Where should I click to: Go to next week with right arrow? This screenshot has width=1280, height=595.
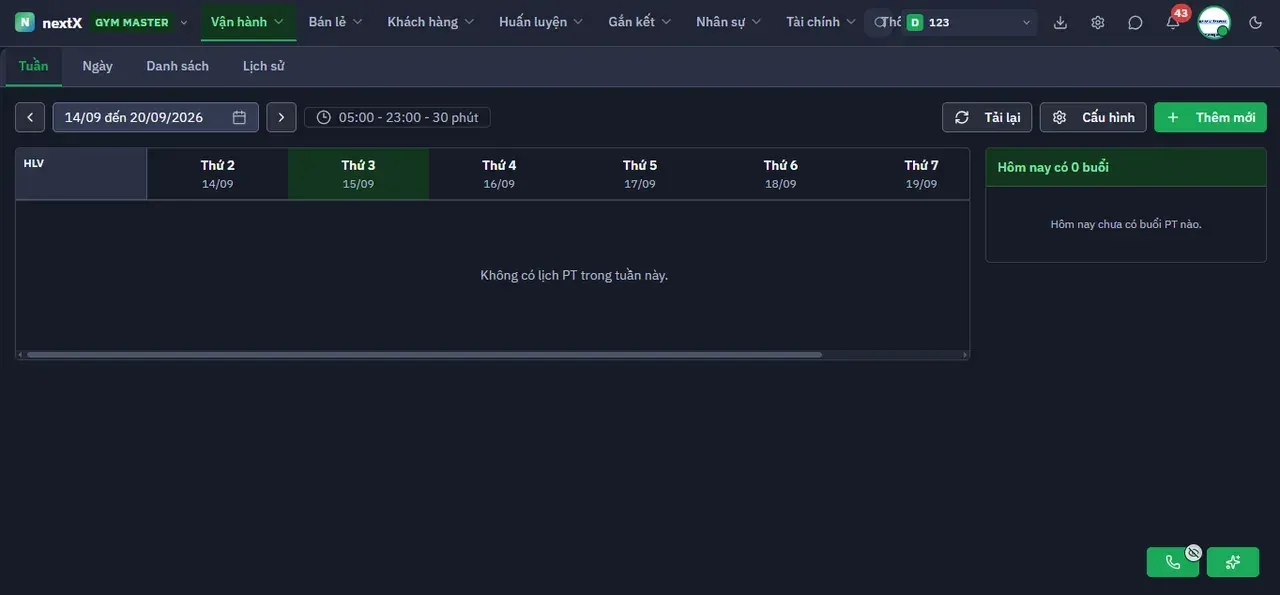point(281,117)
